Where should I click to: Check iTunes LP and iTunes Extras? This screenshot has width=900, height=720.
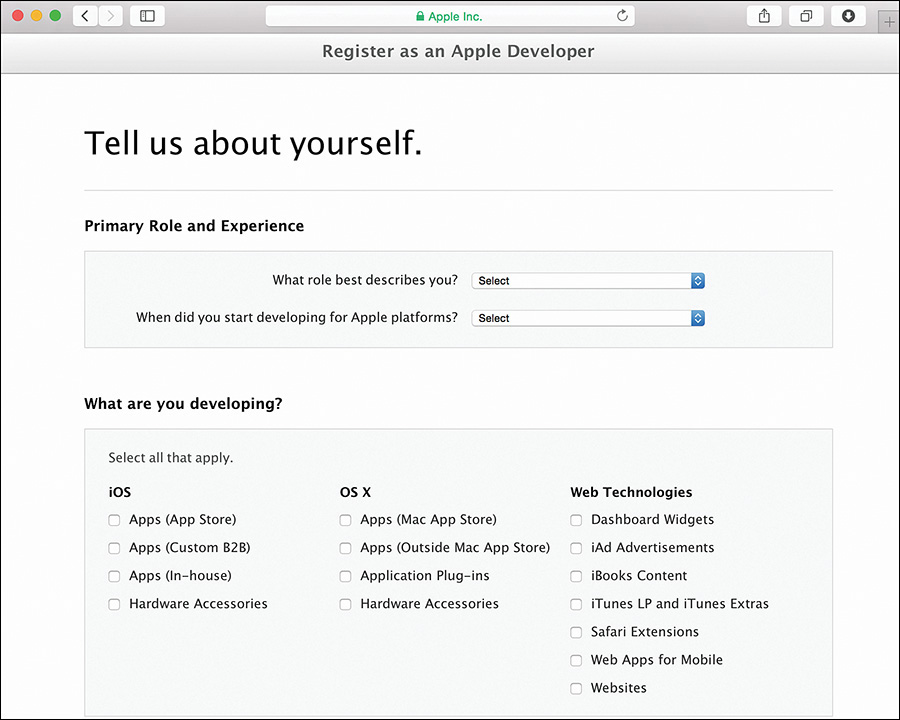coord(576,605)
